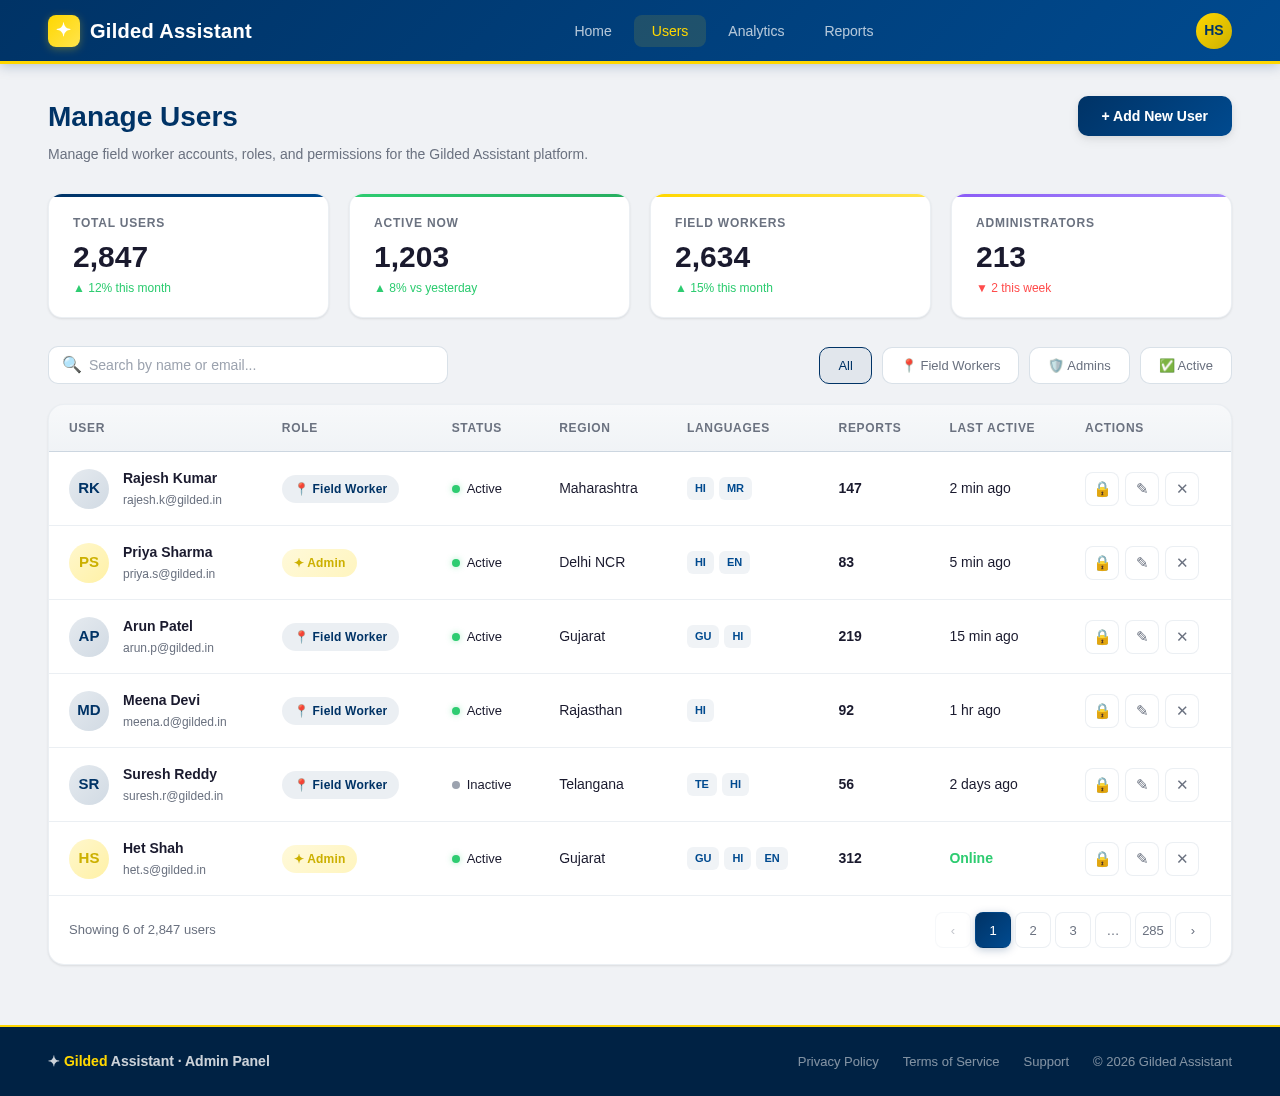Lock Meena Devi's account

(1101, 710)
